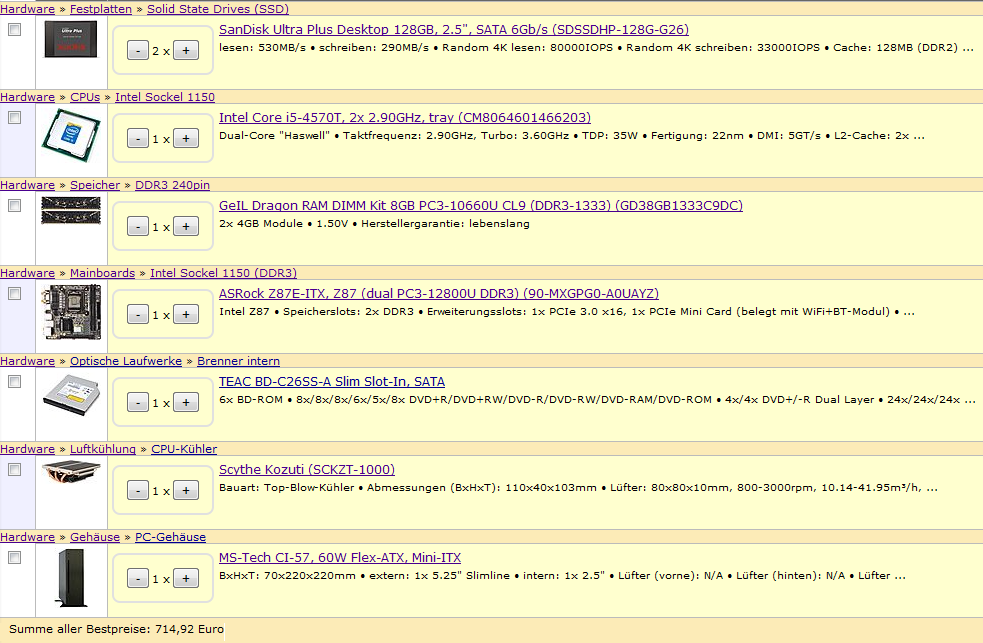Open Intel Sockel 1150 (DDR3) breadcrumb

click(223, 273)
